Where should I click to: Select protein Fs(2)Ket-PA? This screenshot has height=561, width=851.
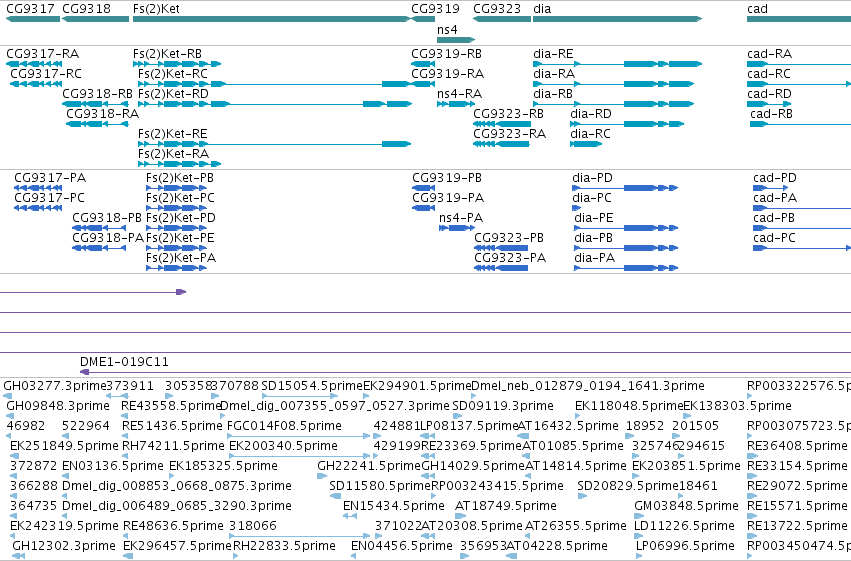[x=181, y=258]
